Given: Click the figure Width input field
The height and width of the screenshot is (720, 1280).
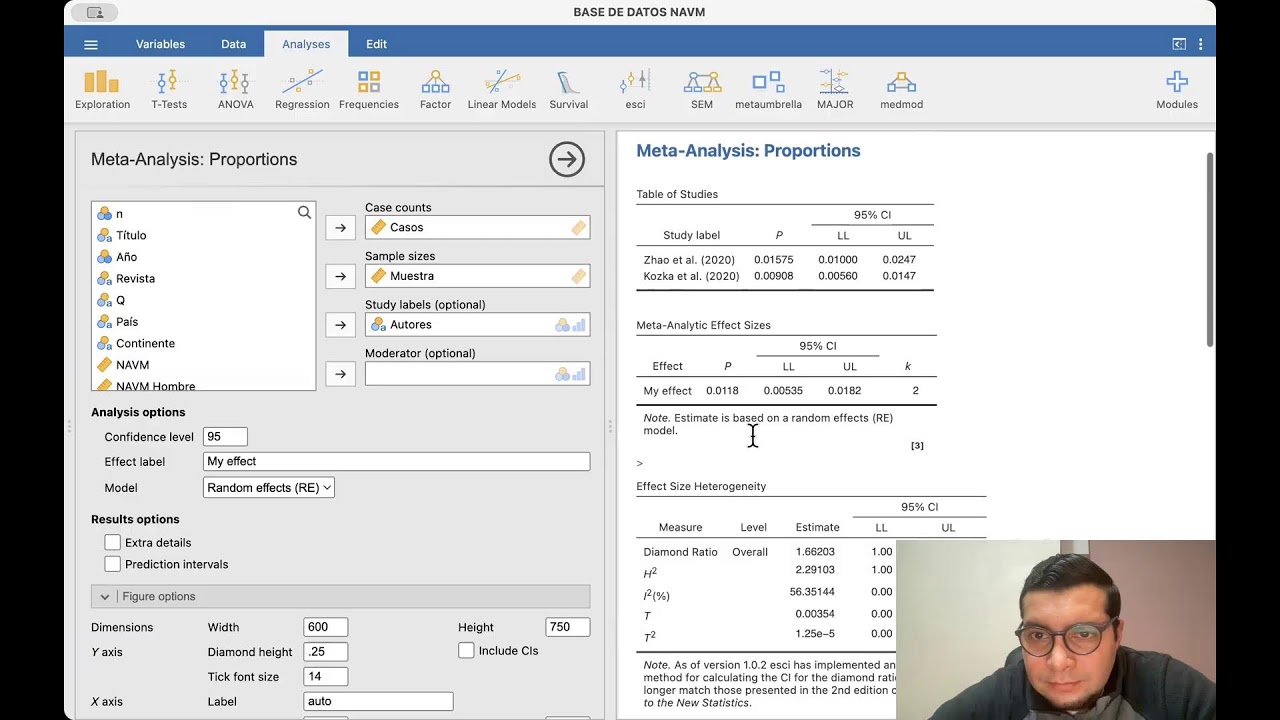Looking at the screenshot, I should pyautogui.click(x=325, y=627).
